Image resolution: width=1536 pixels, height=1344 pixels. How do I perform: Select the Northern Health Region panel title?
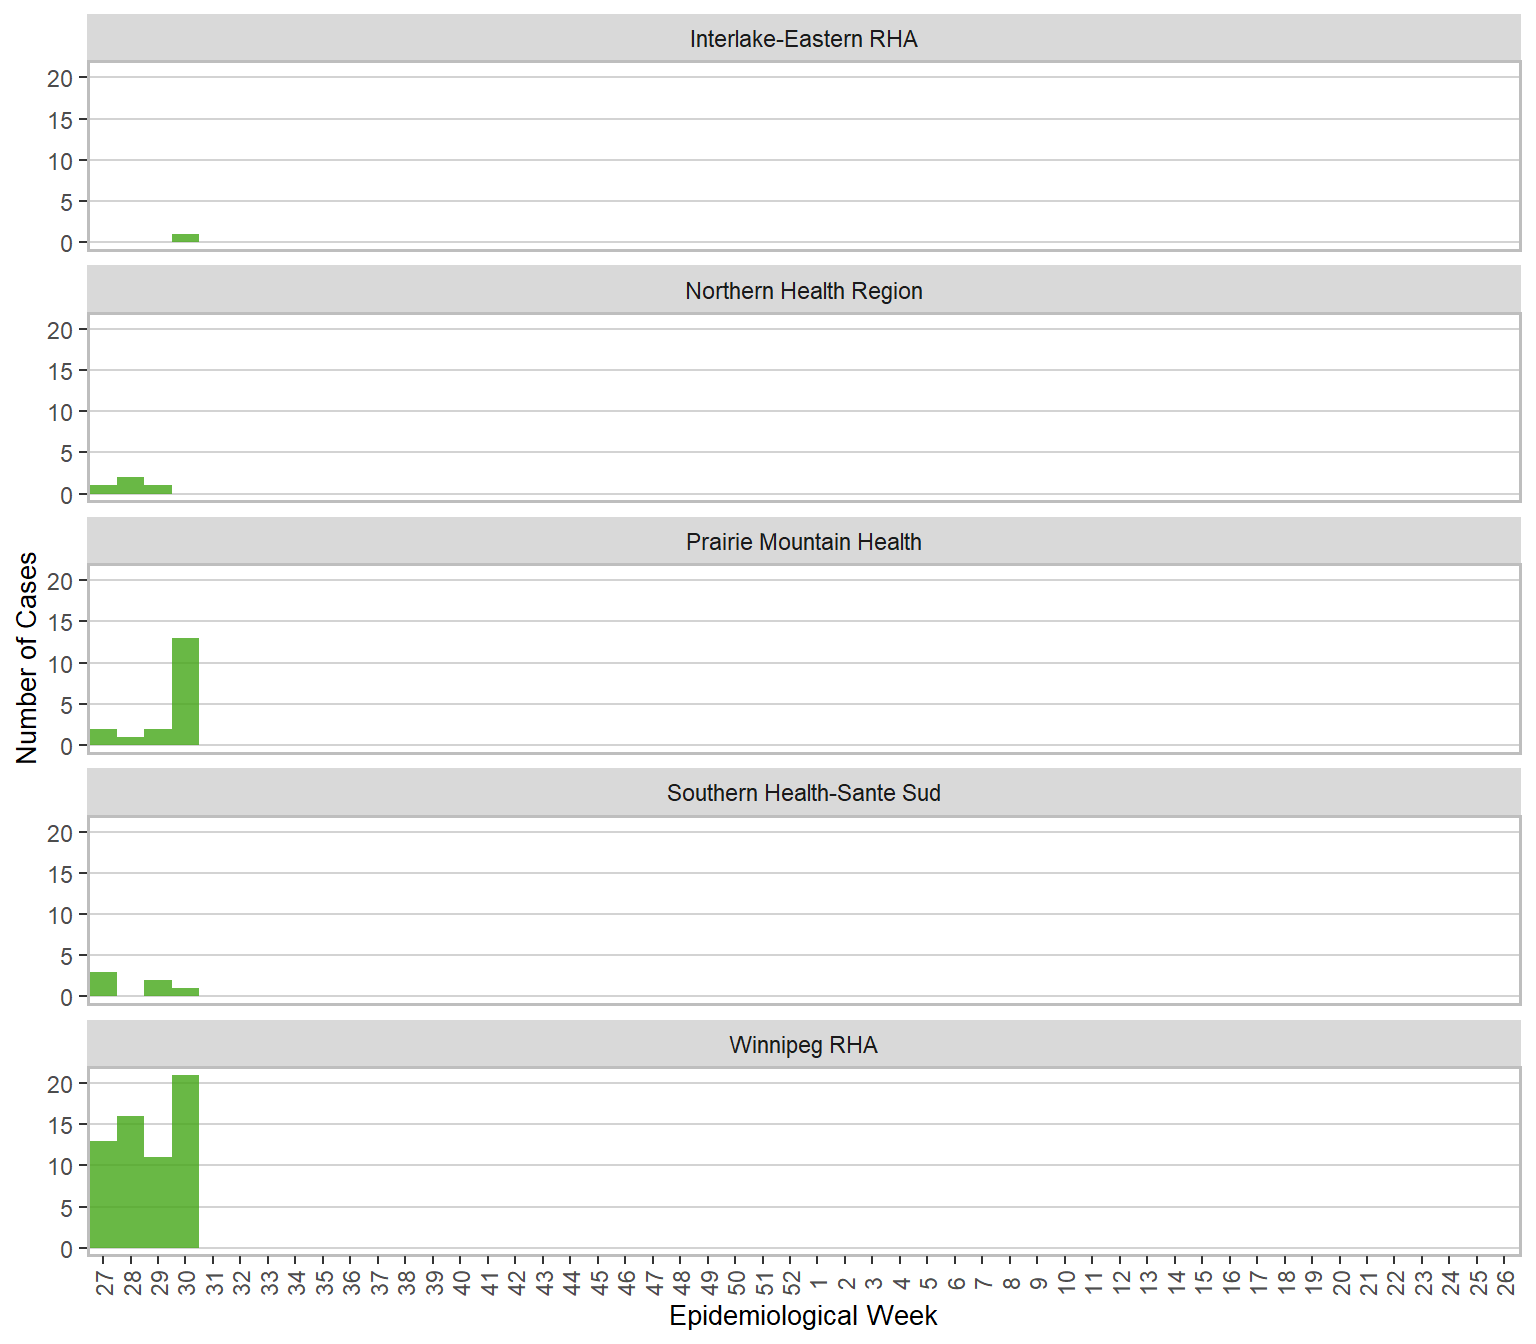pyautogui.click(x=803, y=291)
